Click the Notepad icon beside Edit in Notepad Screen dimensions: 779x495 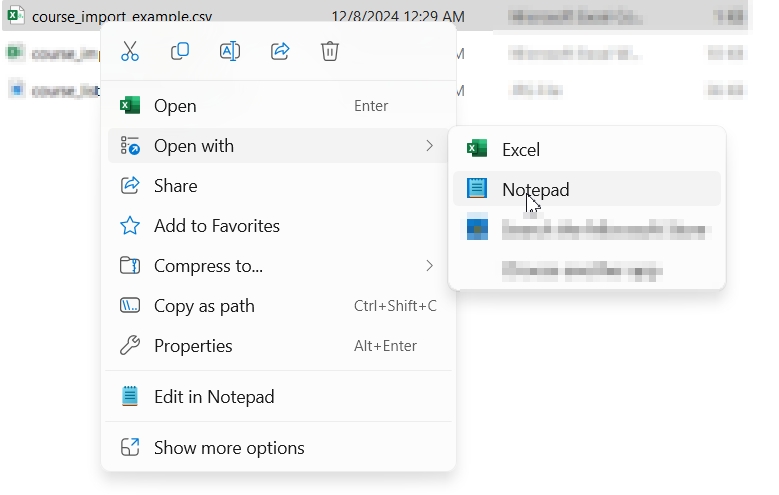coord(130,396)
